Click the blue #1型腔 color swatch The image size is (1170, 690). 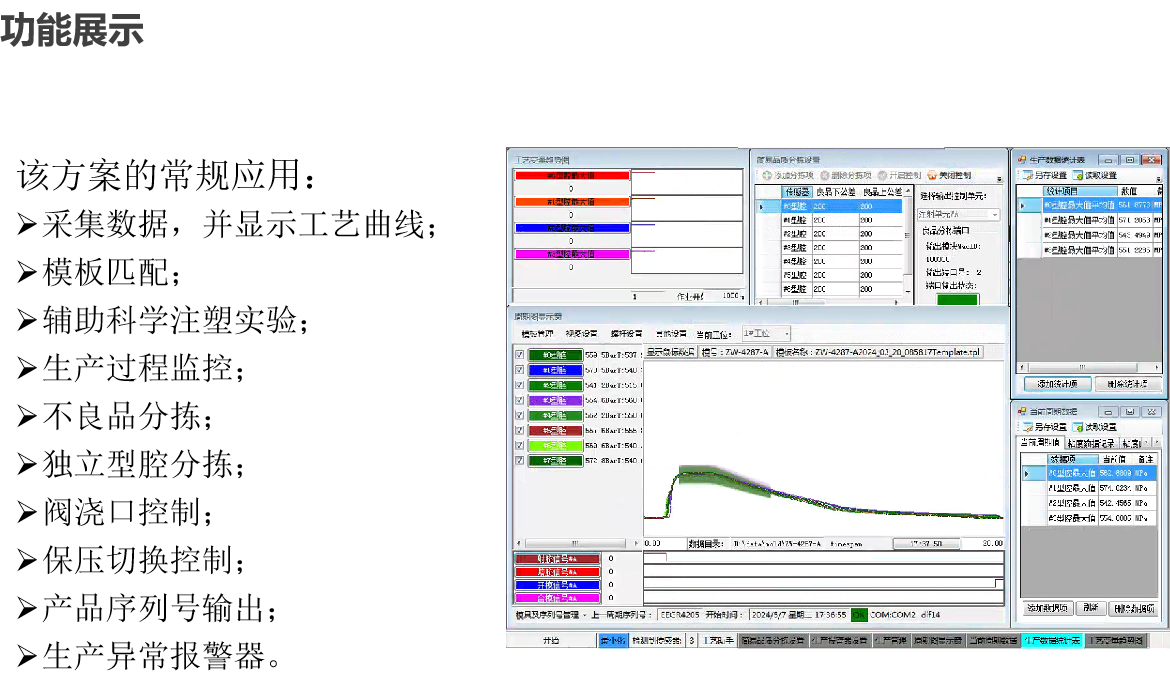pyautogui.click(x=554, y=370)
